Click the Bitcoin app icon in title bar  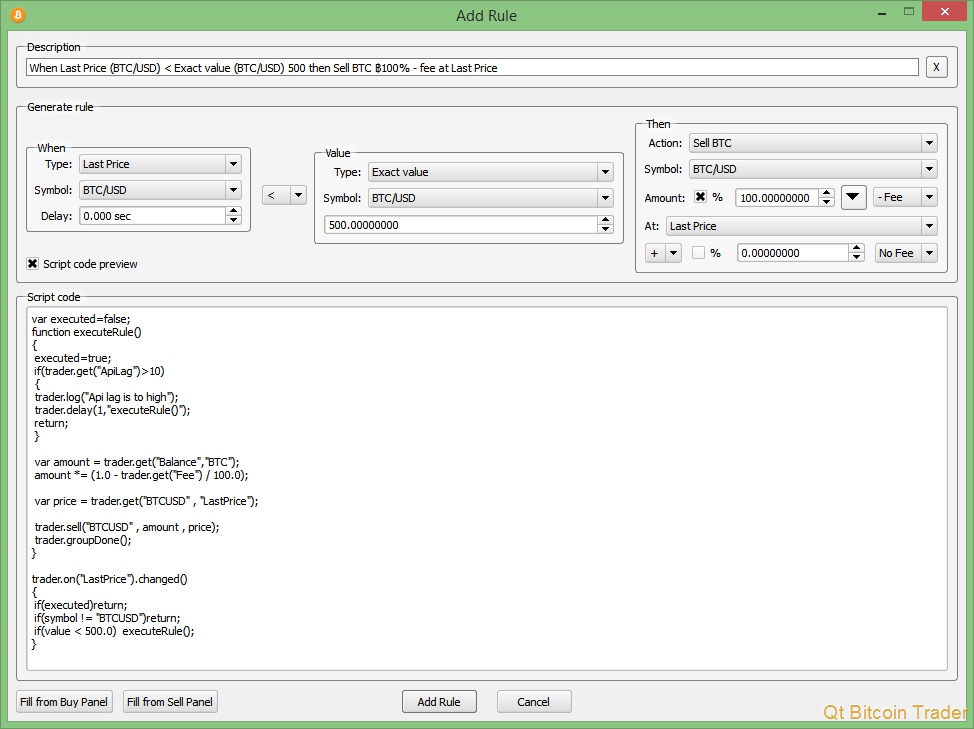pyautogui.click(x=18, y=15)
